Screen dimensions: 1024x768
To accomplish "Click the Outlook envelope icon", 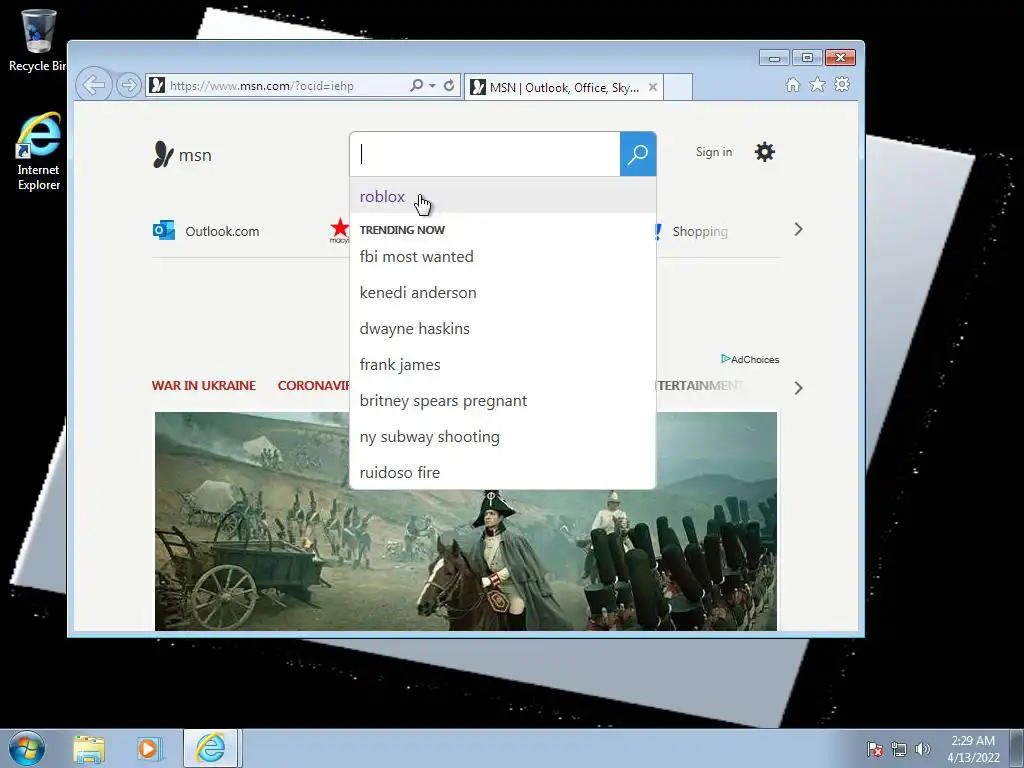I will [164, 230].
